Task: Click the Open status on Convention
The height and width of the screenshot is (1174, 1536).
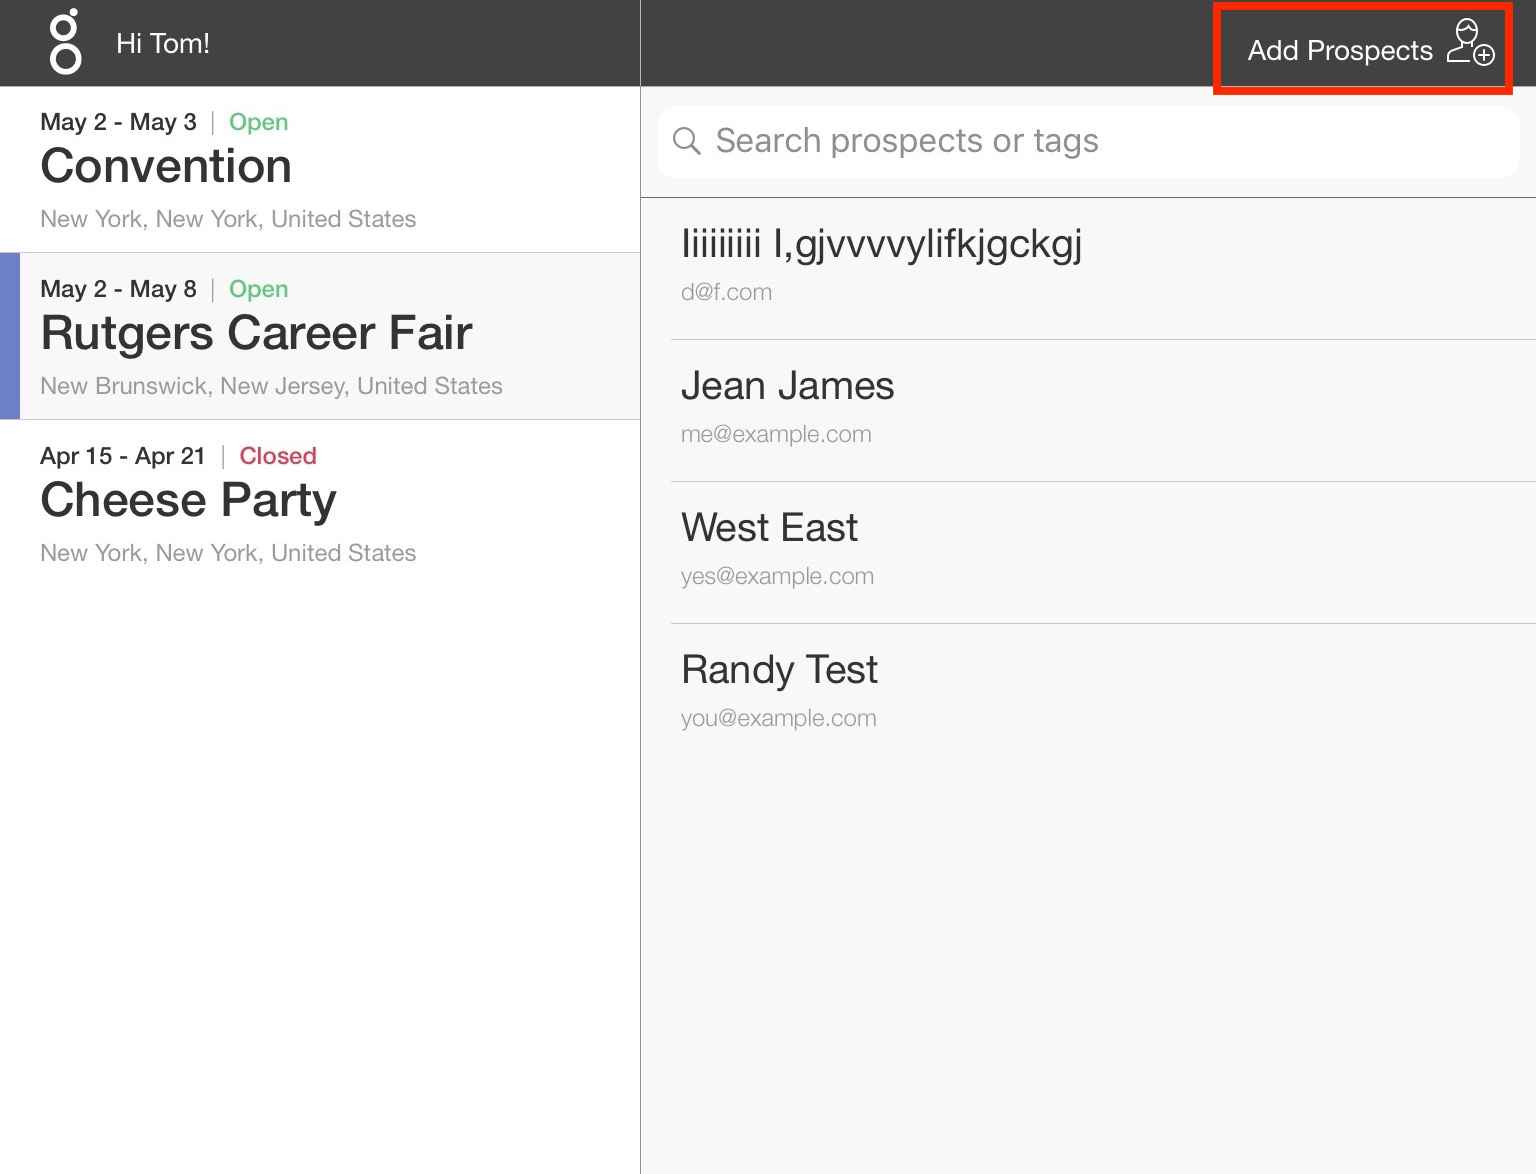Action: pyautogui.click(x=258, y=122)
